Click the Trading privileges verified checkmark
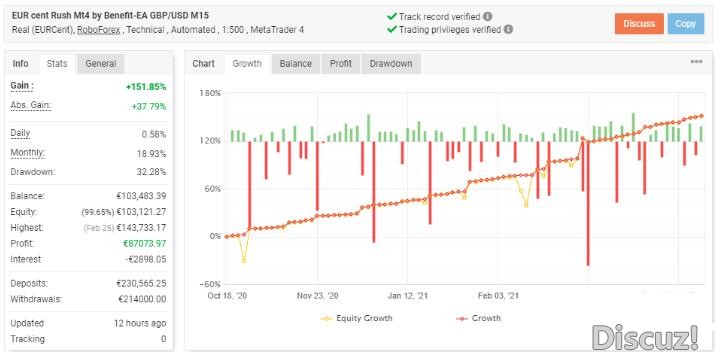This screenshot has height=362, width=715. (x=391, y=30)
